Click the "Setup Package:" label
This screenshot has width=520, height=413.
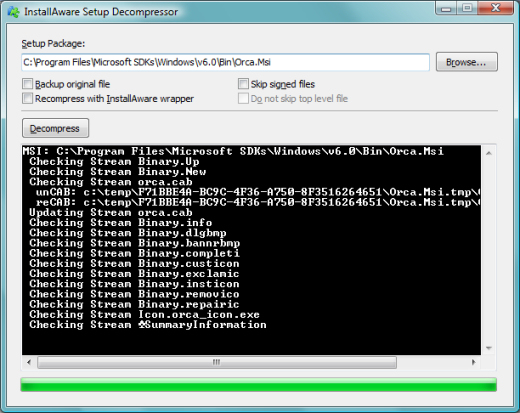coord(53,44)
